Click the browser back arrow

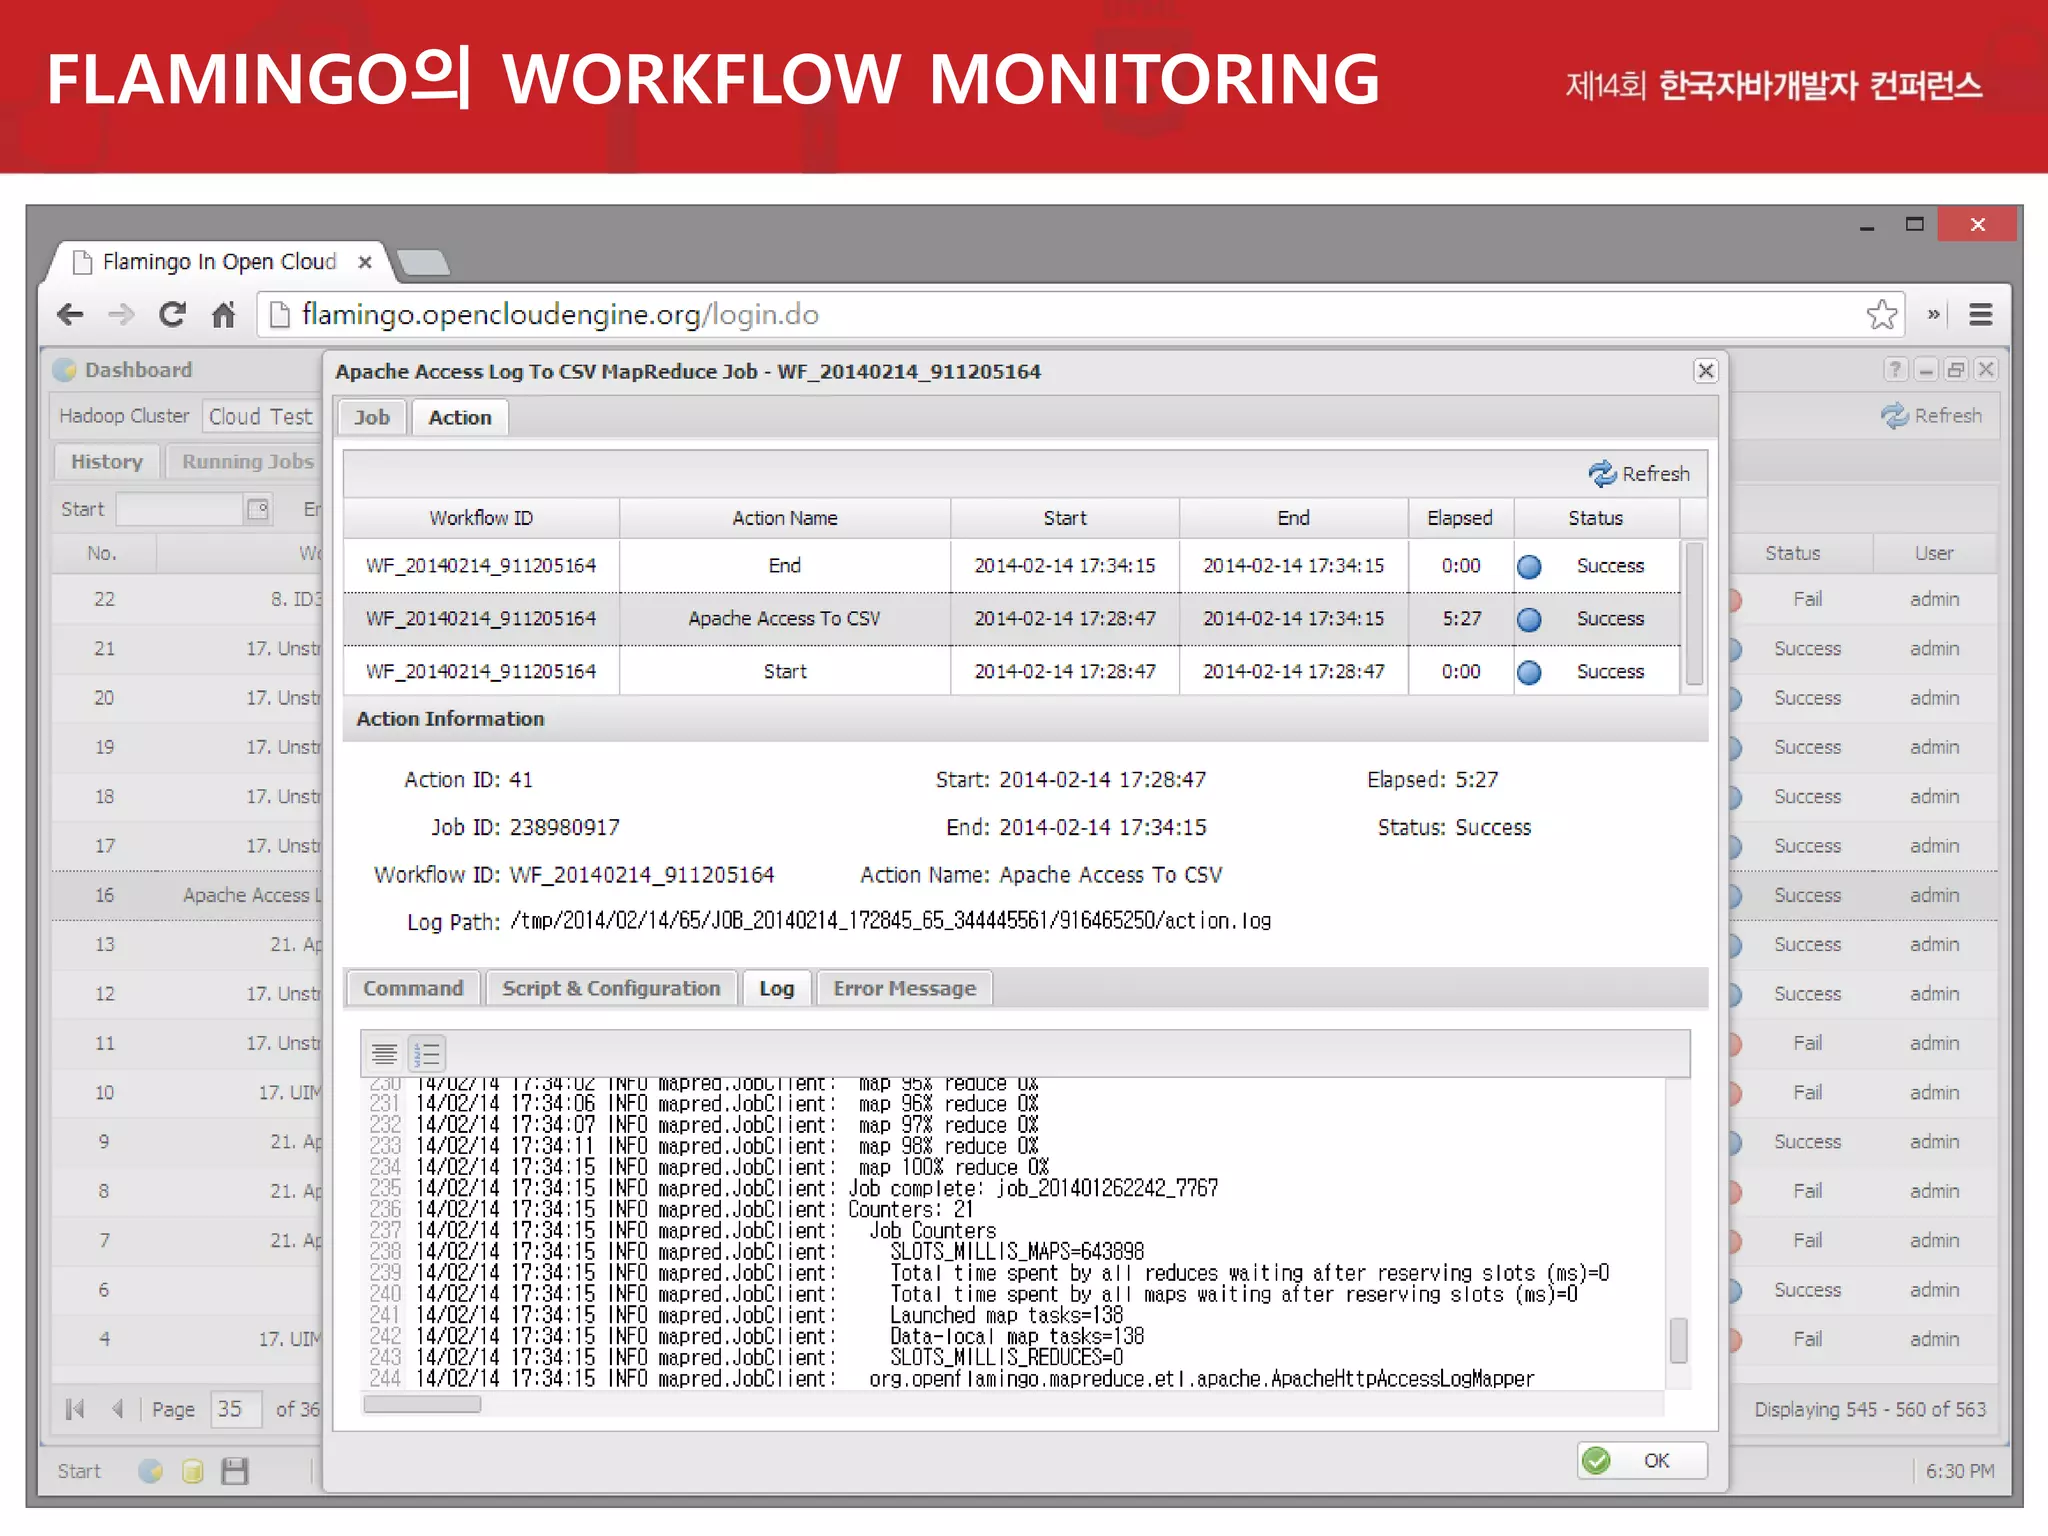(70, 315)
